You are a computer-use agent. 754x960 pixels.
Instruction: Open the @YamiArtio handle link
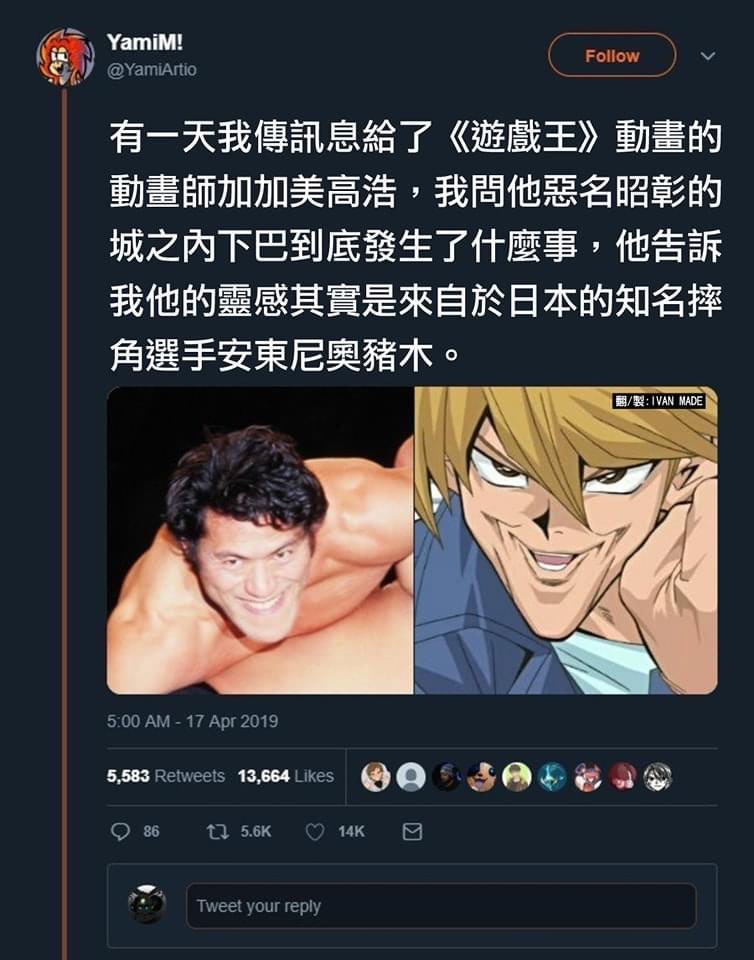tap(152, 70)
